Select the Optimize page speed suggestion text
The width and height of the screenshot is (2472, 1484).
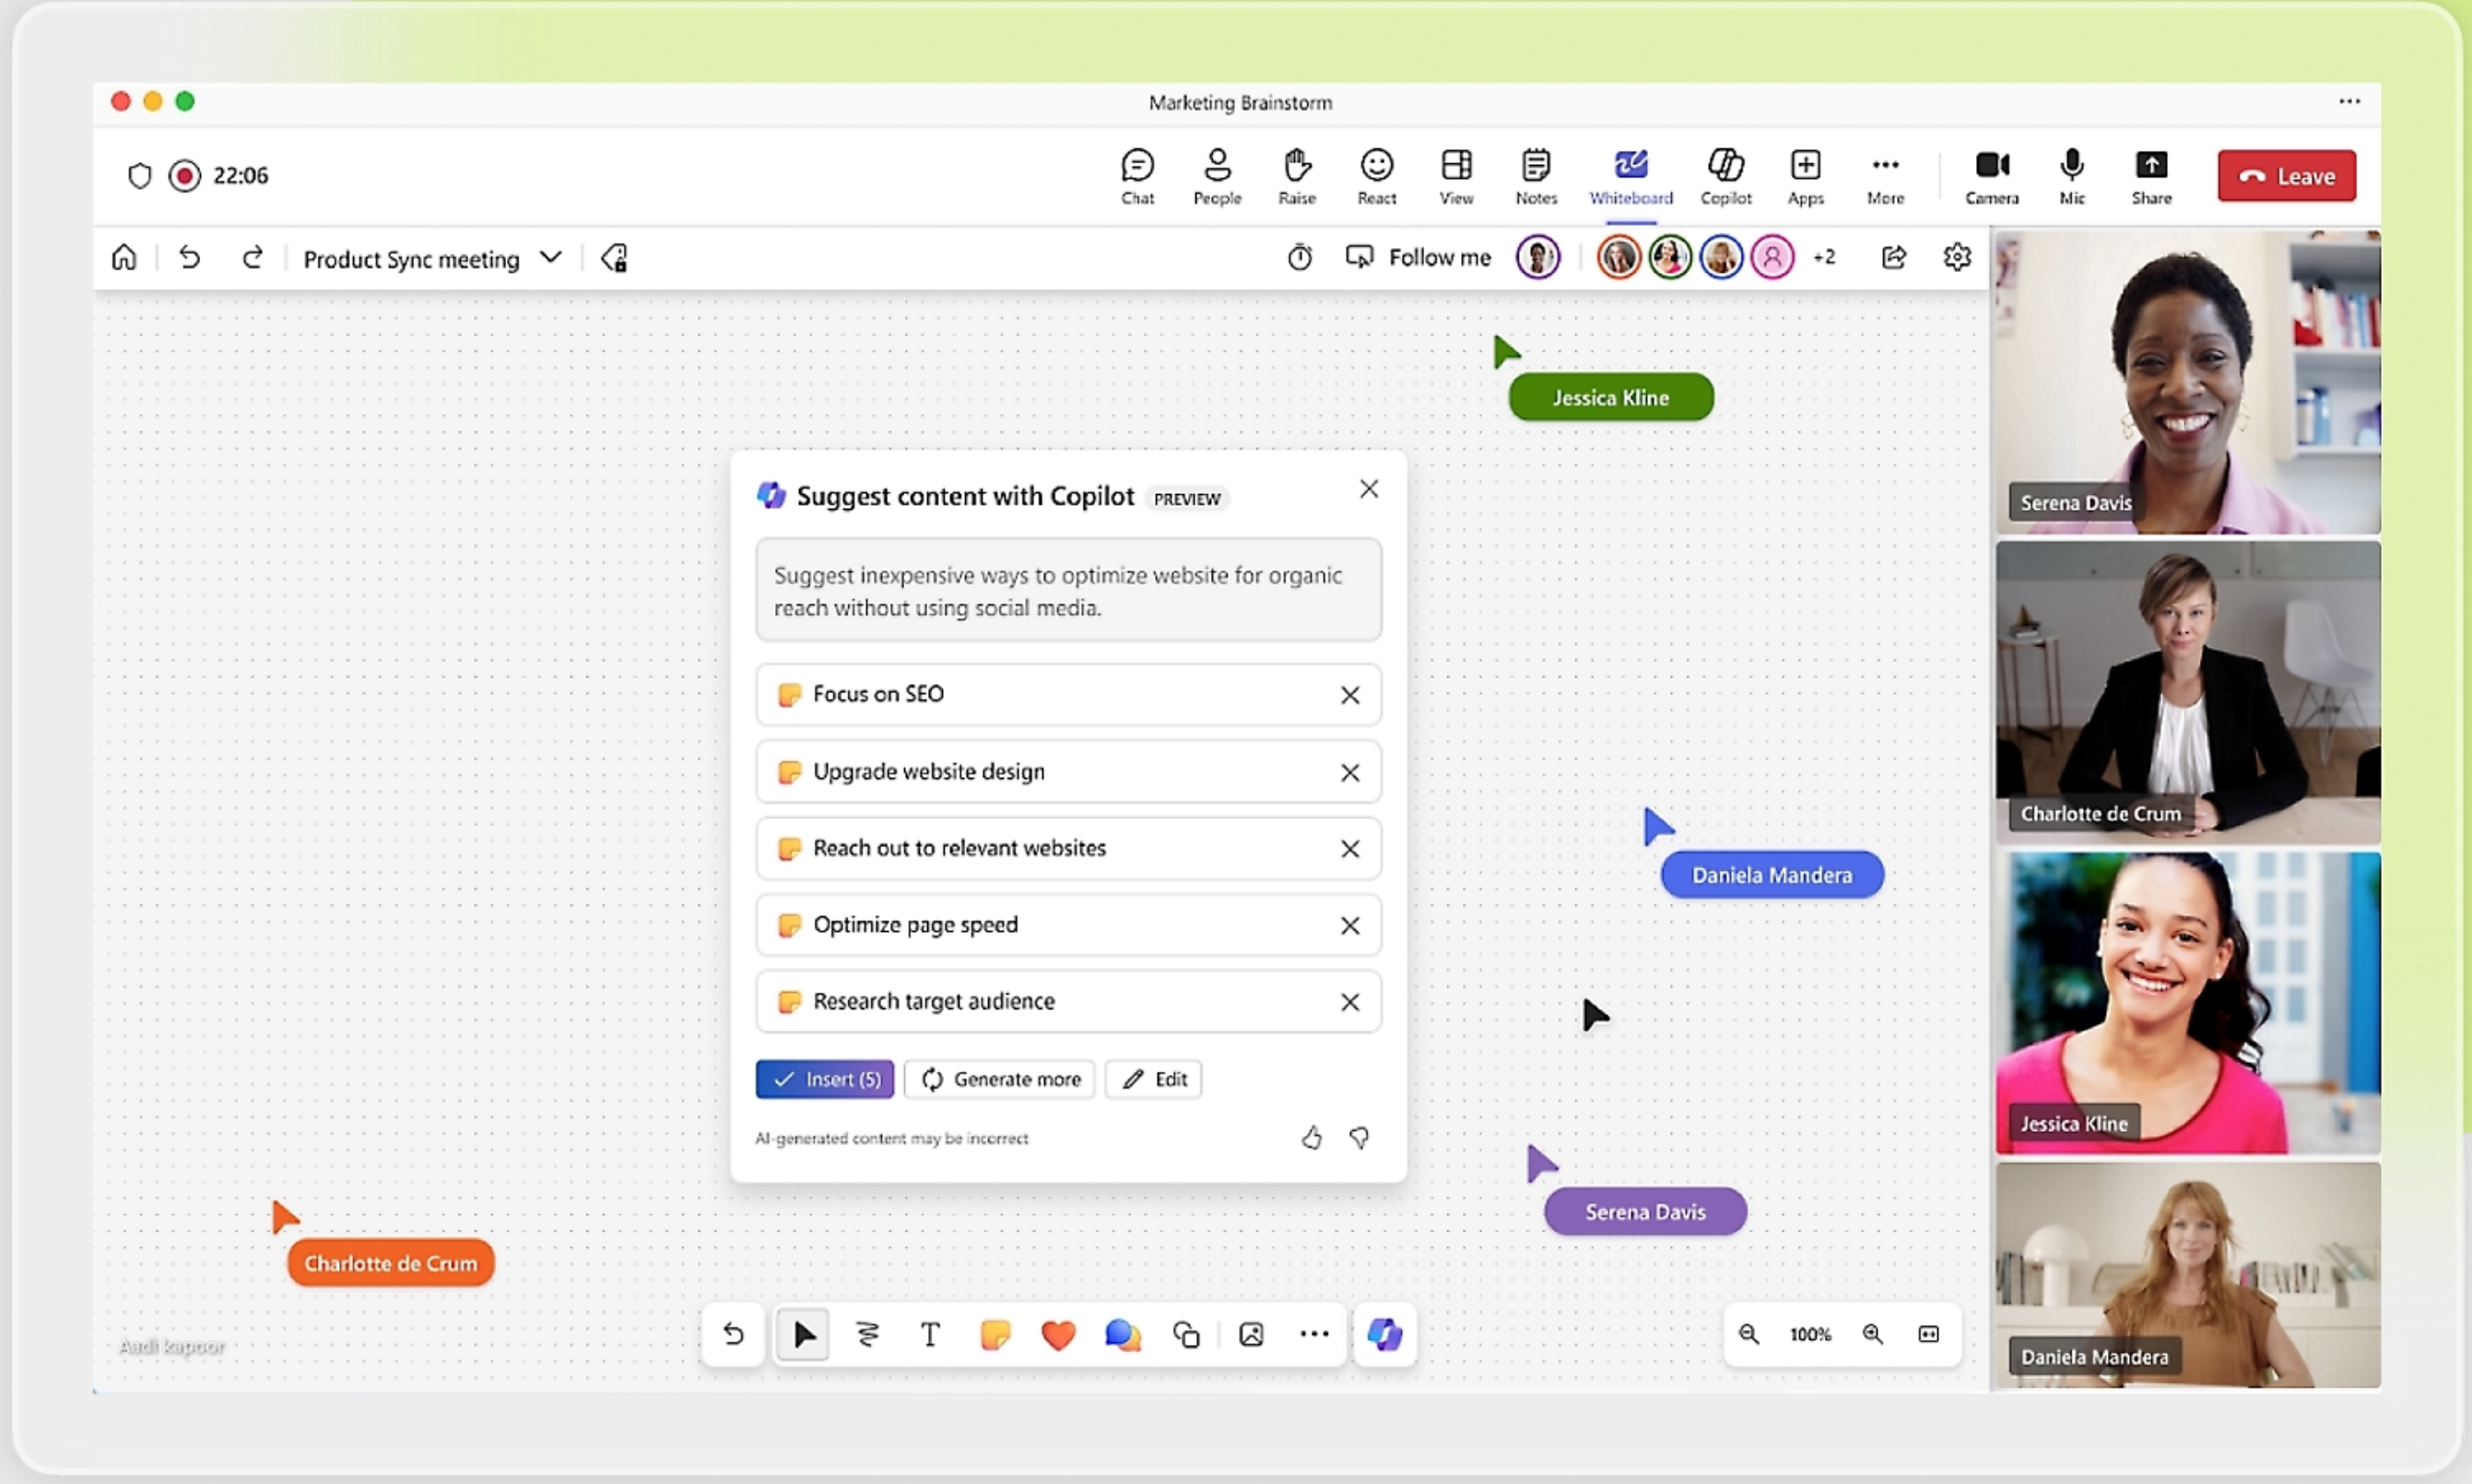click(x=915, y=925)
